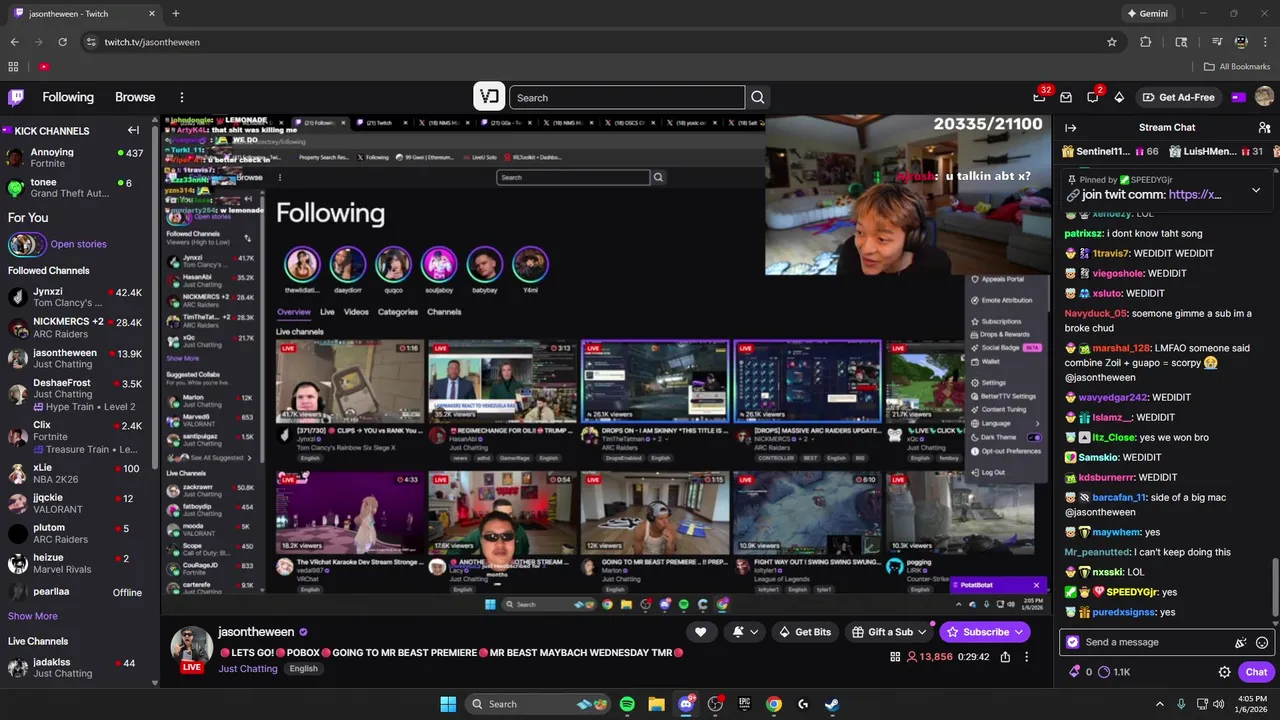Image resolution: width=1280 pixels, height=720 pixels.
Task: Open the Gemini button in Chrome
Action: 1146,14
